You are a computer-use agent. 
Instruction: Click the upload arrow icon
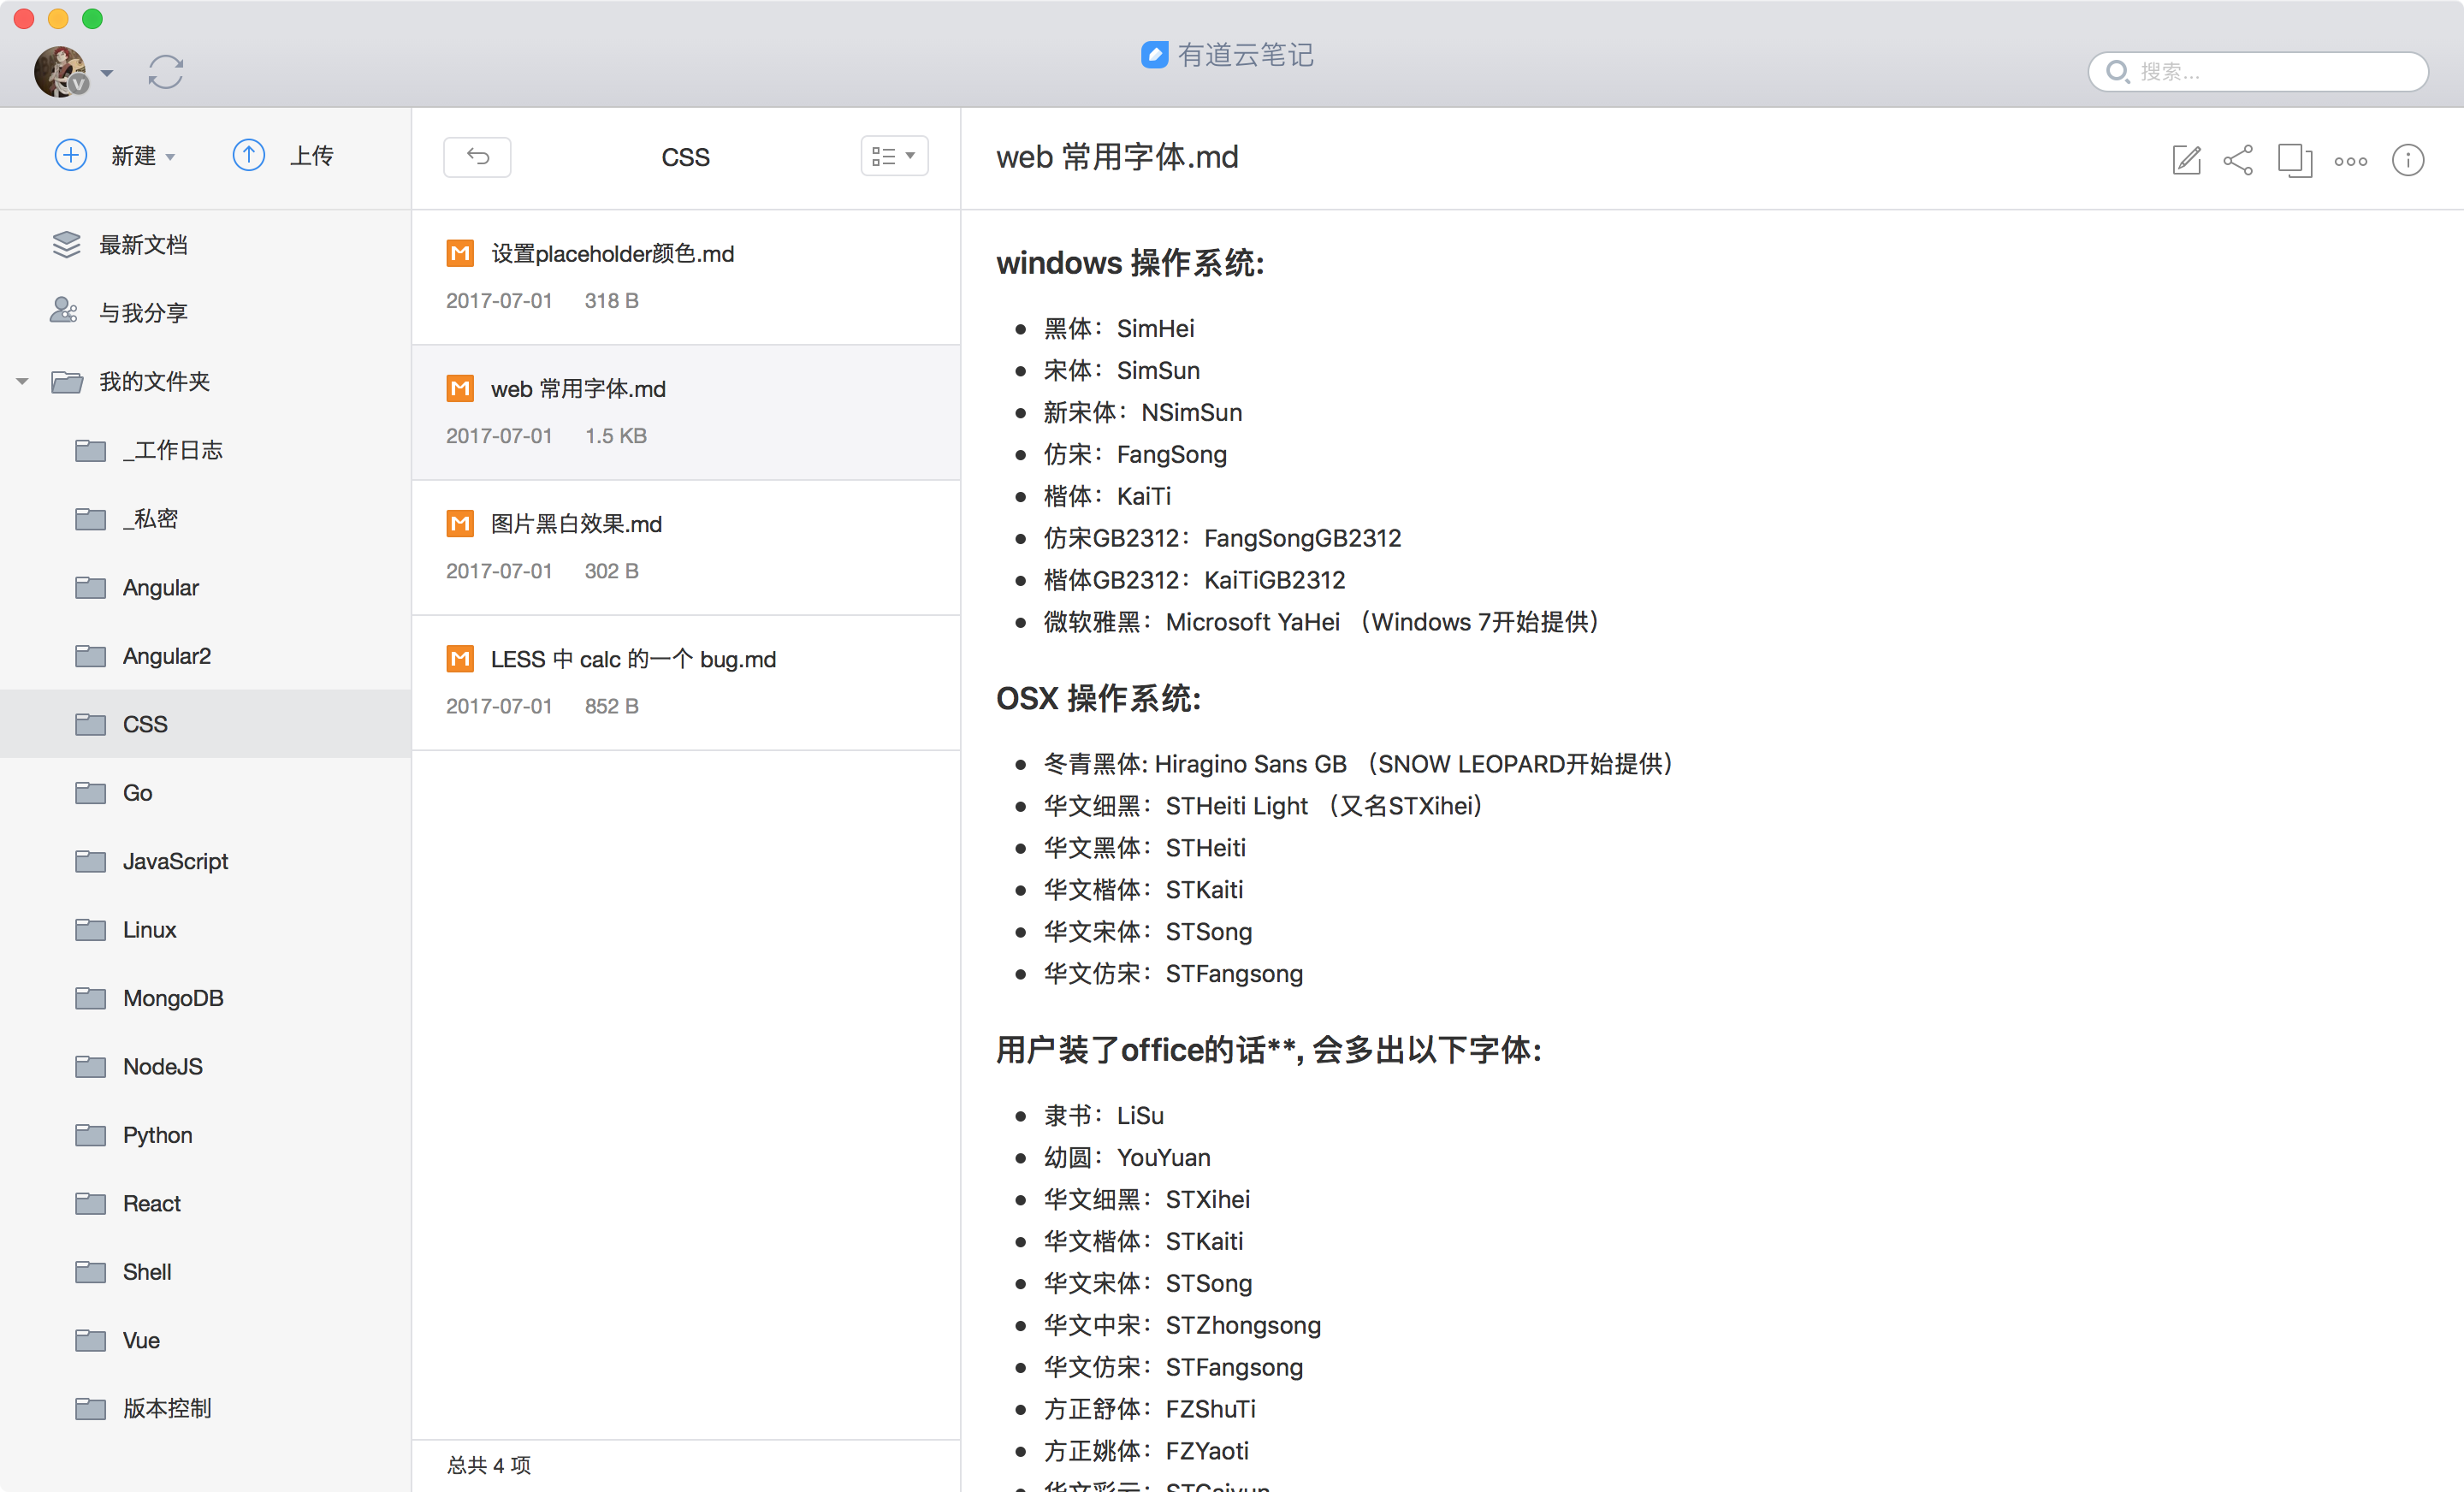click(249, 155)
